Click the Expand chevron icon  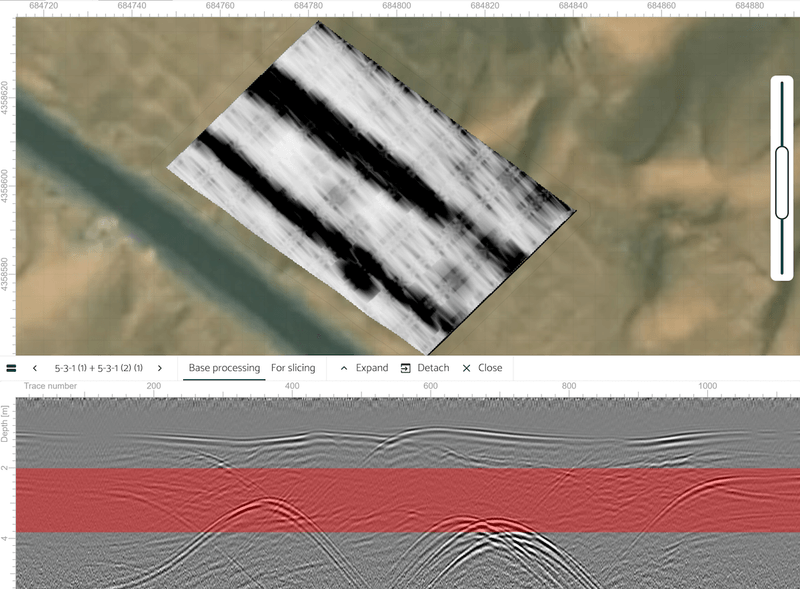click(344, 368)
